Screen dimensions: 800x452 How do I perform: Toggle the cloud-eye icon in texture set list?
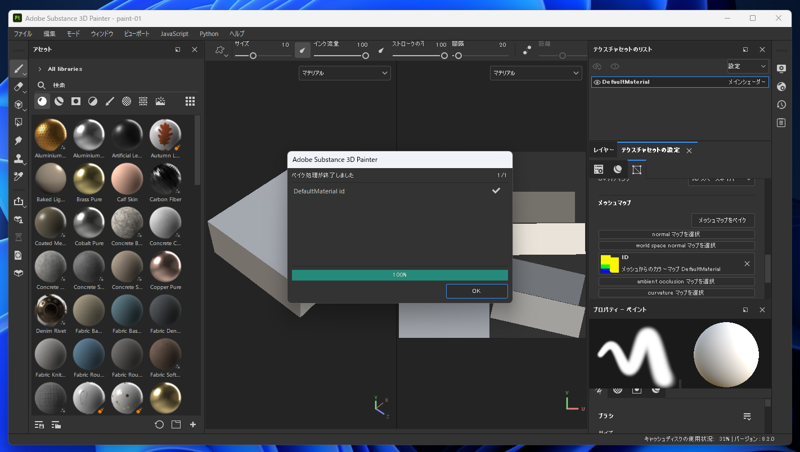pos(597,66)
